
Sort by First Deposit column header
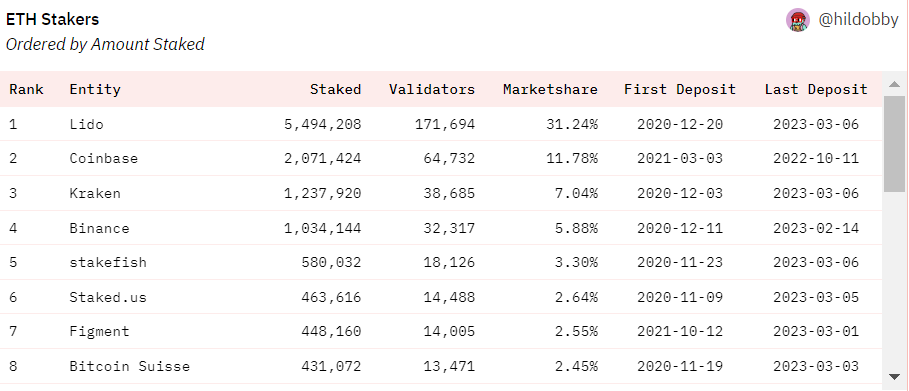[x=680, y=89]
